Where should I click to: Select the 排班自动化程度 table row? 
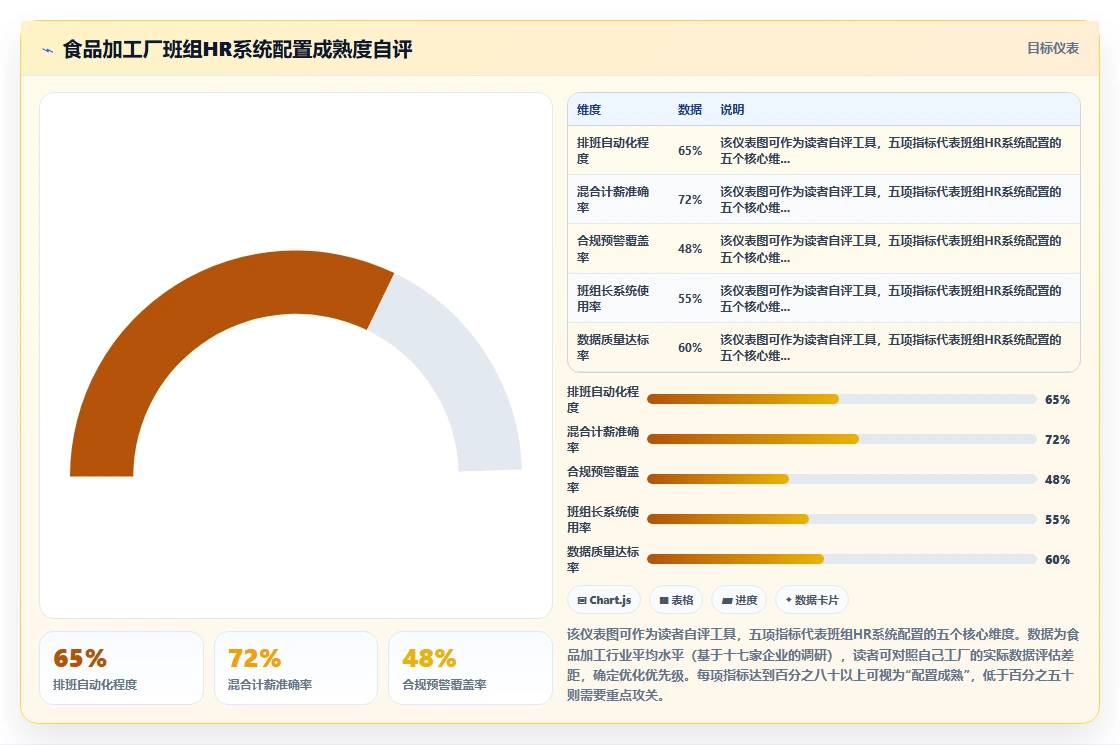coord(824,150)
